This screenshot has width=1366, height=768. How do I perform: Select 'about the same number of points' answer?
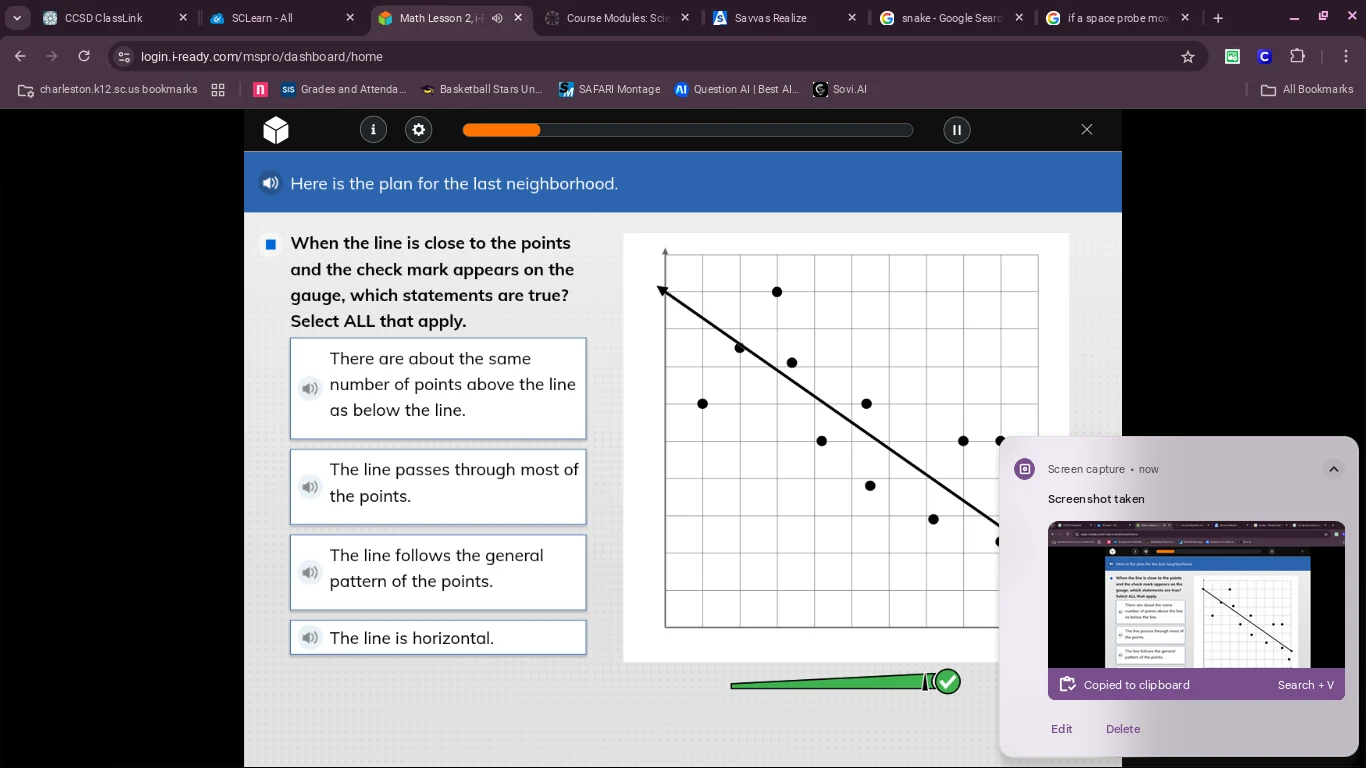click(452, 385)
